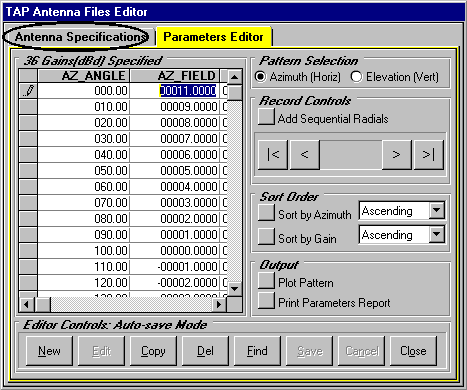The width and height of the screenshot is (467, 390).
Task: Click the 100.00 angle cell
Action: coord(84,251)
